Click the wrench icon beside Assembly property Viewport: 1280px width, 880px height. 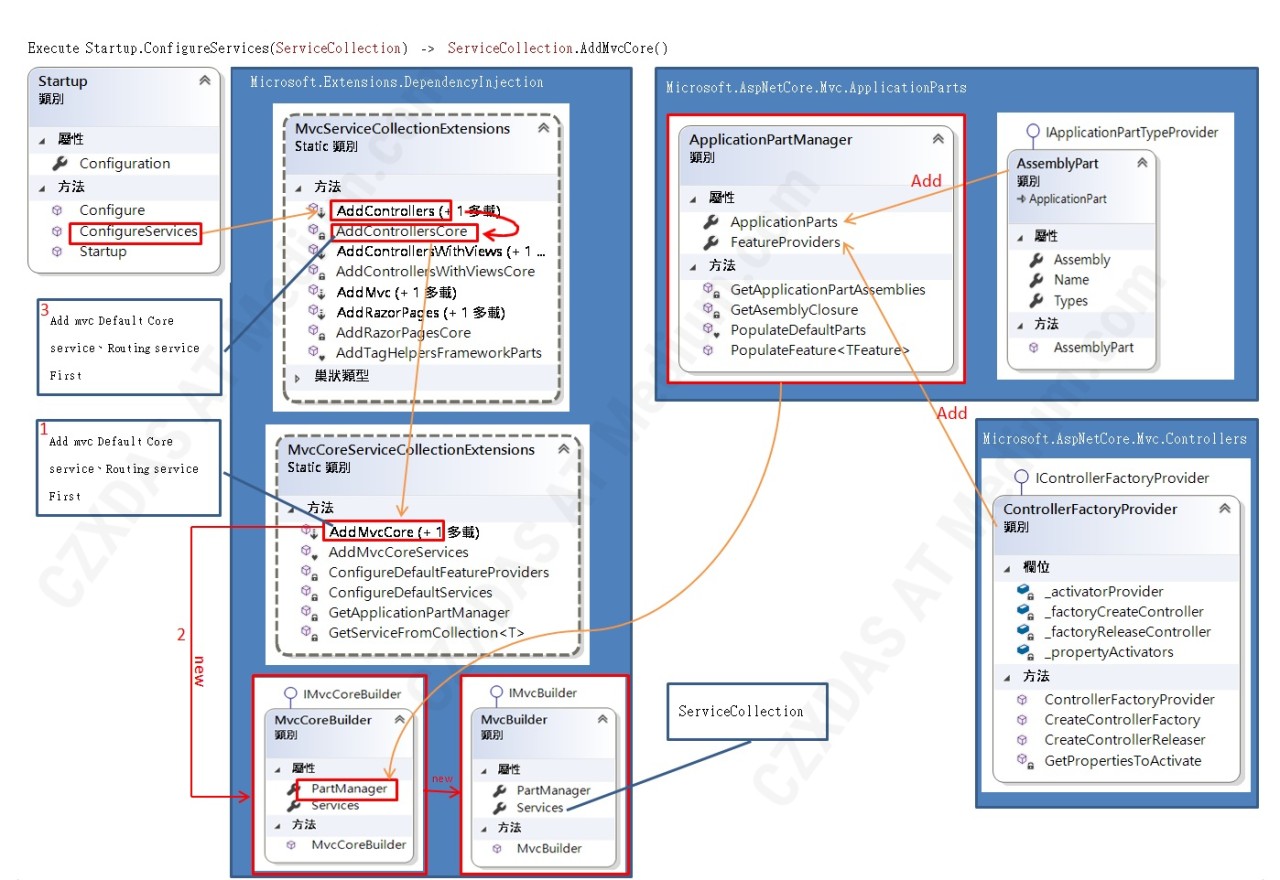click(x=1036, y=259)
